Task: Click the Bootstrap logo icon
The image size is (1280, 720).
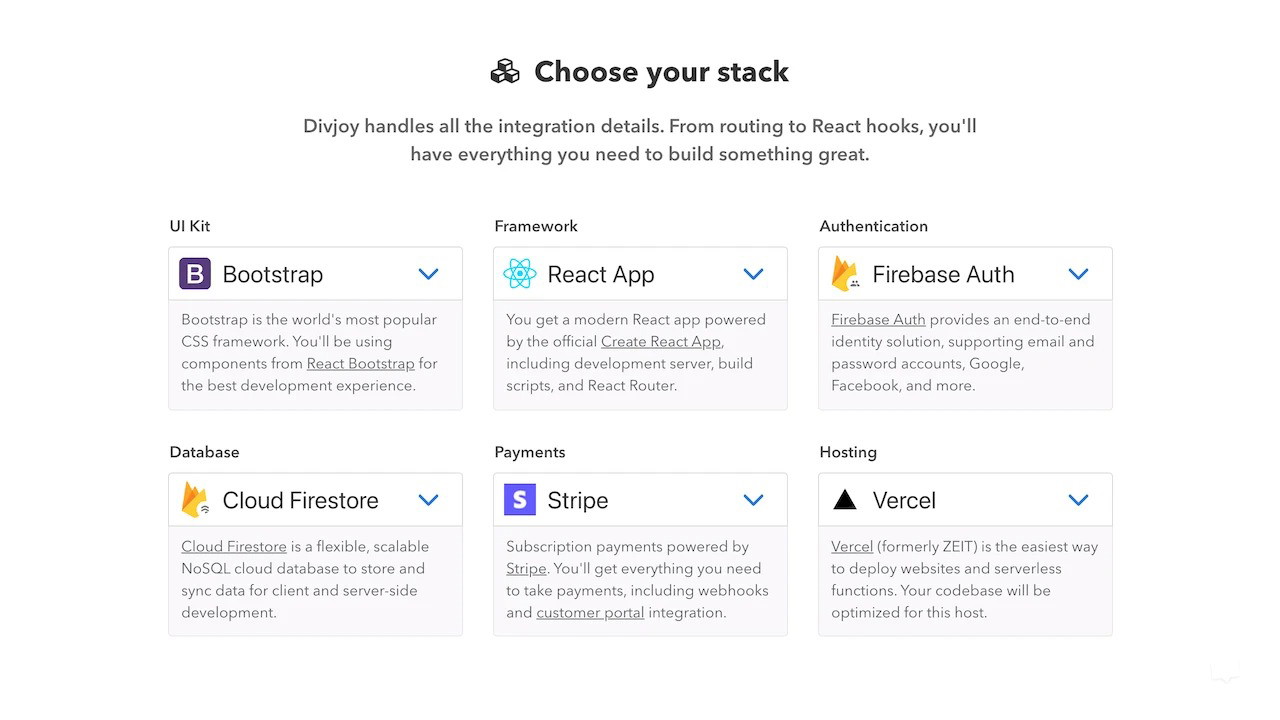Action: [x=195, y=274]
